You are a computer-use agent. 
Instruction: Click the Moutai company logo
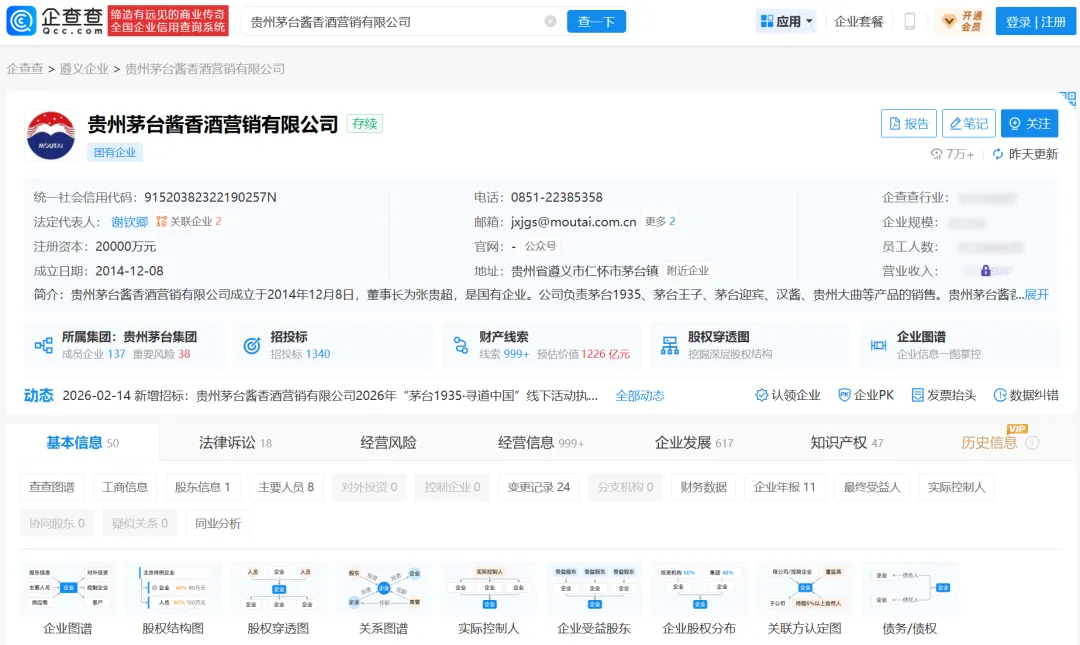(50, 136)
